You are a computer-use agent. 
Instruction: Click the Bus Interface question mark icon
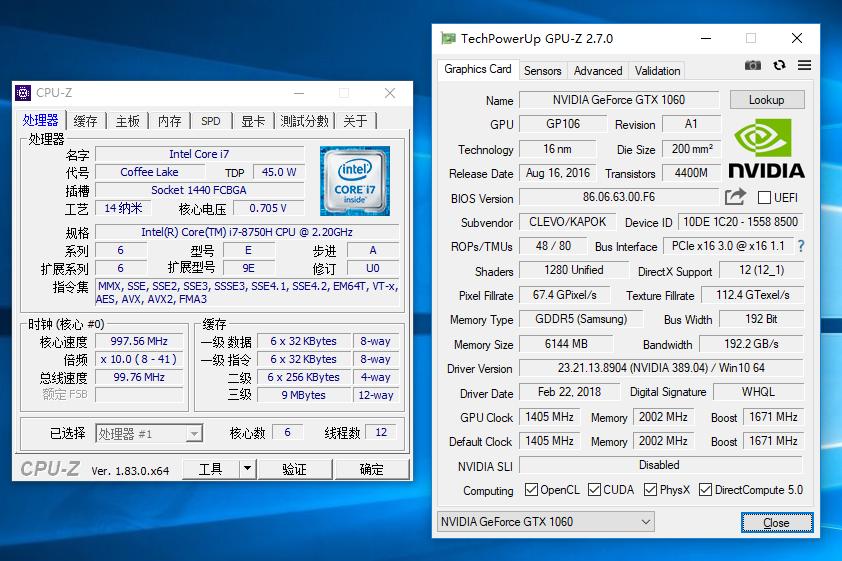pos(800,246)
